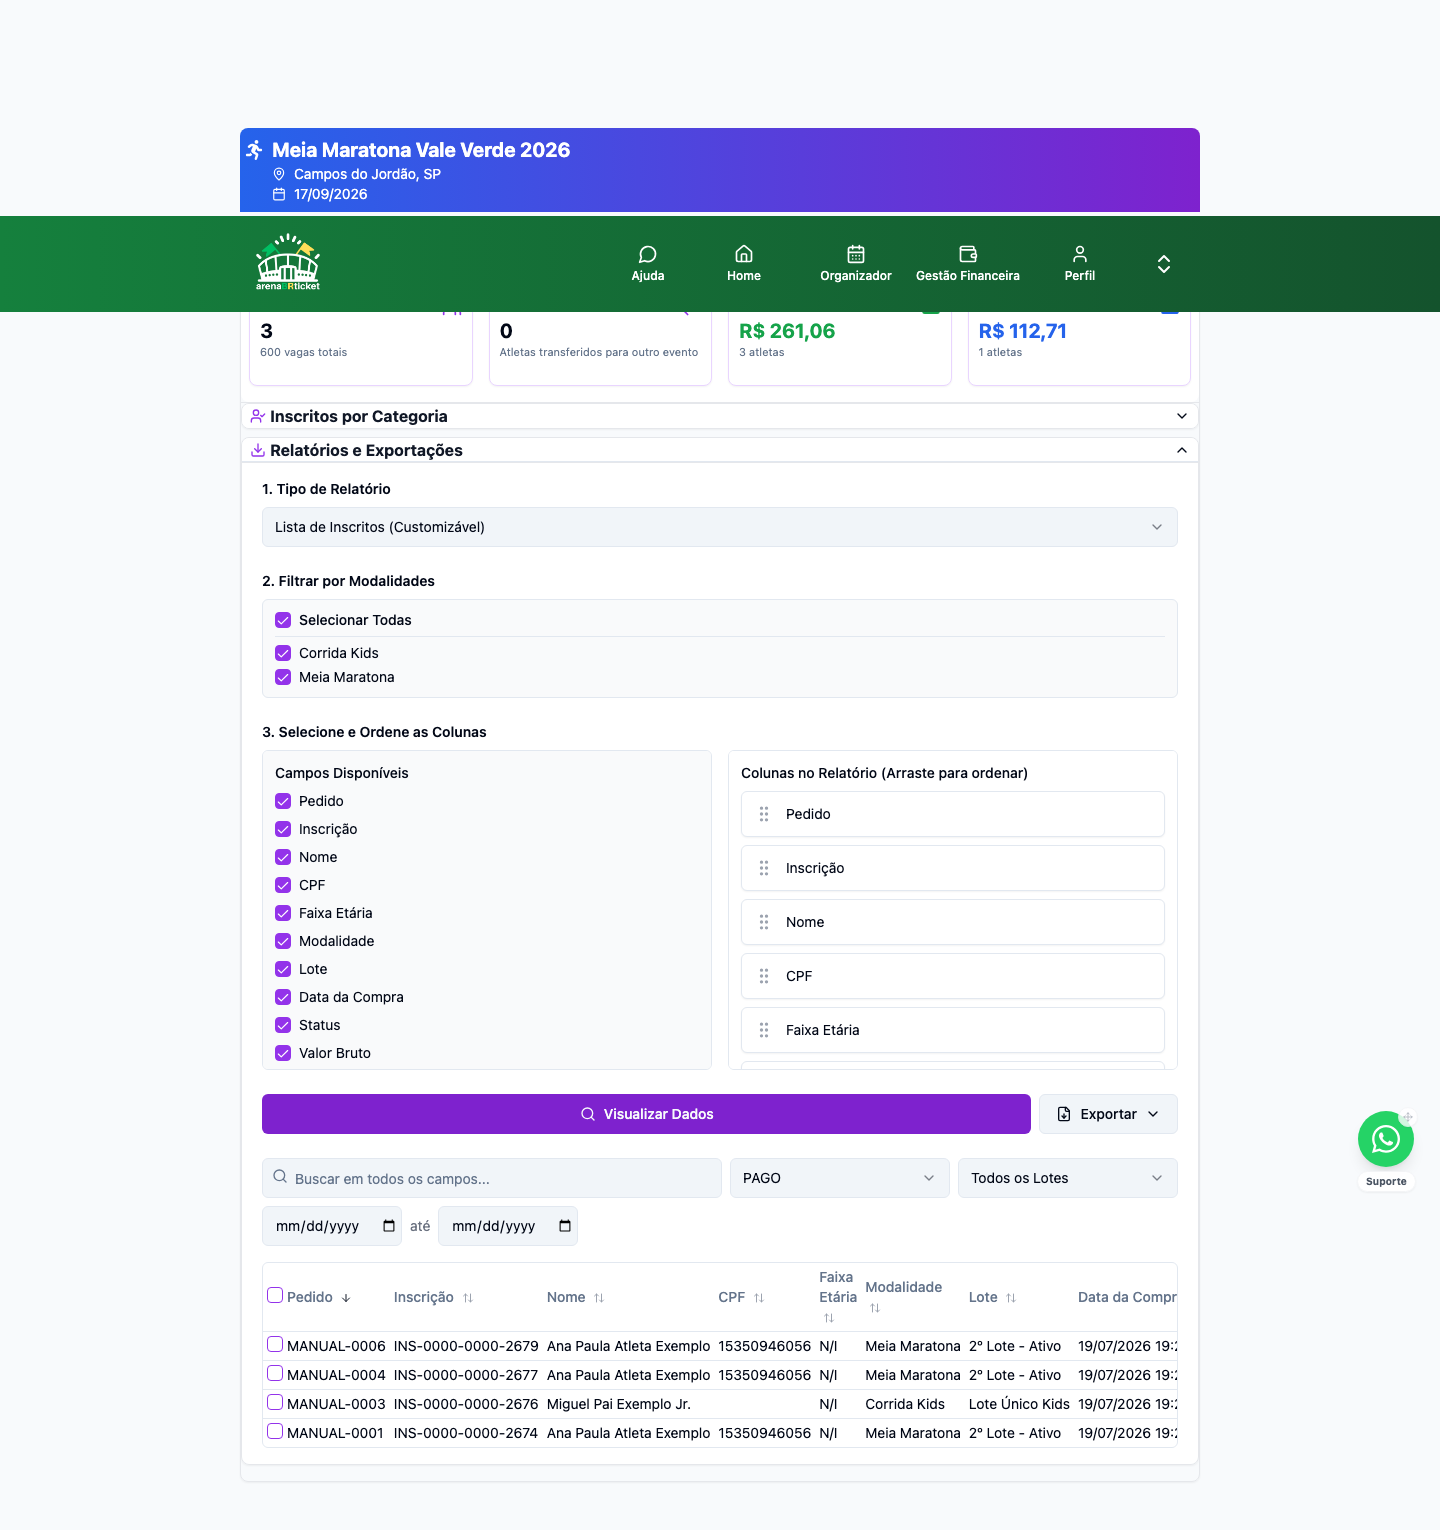Go to Home via house icon
The width and height of the screenshot is (1440, 1530).
[744, 254]
